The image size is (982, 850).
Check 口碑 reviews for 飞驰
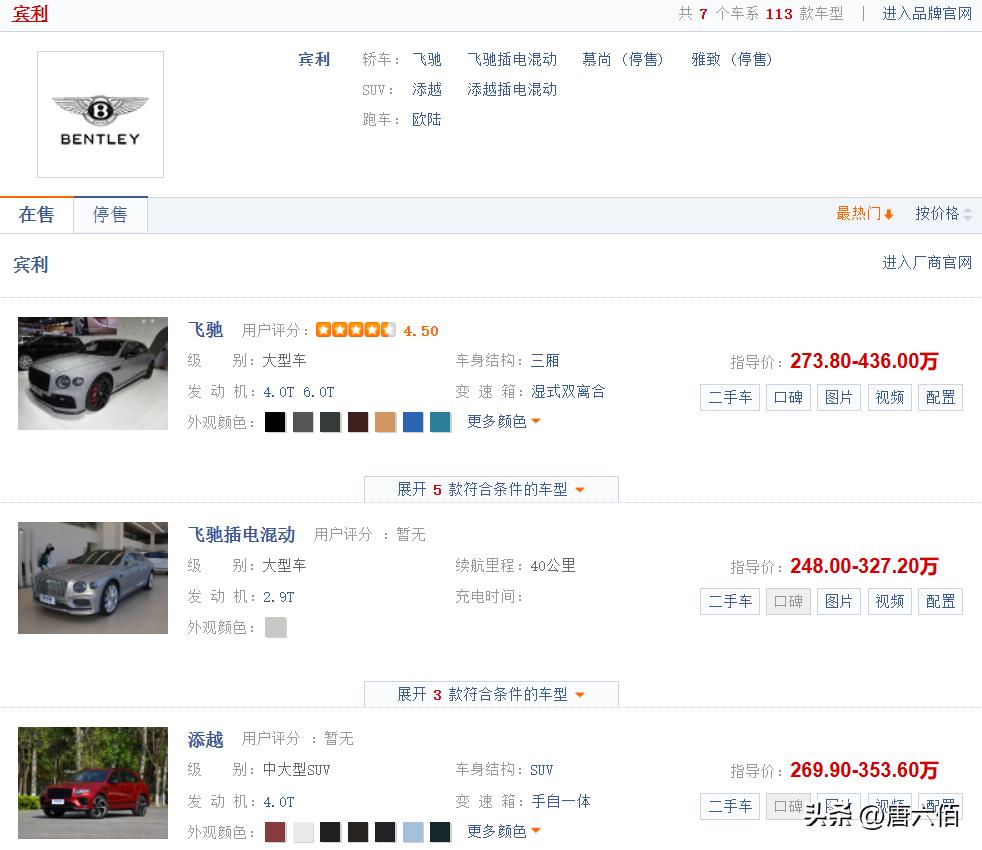tap(787, 397)
